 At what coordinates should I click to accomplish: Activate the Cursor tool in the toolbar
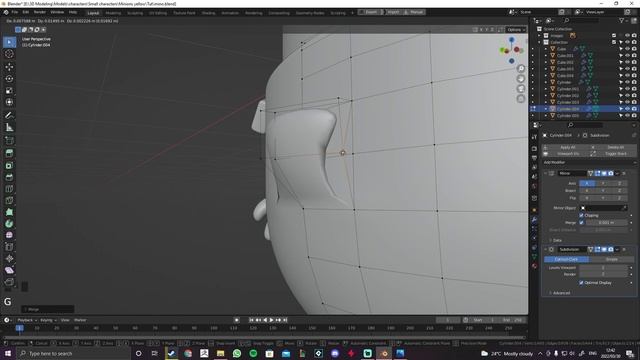(9, 54)
